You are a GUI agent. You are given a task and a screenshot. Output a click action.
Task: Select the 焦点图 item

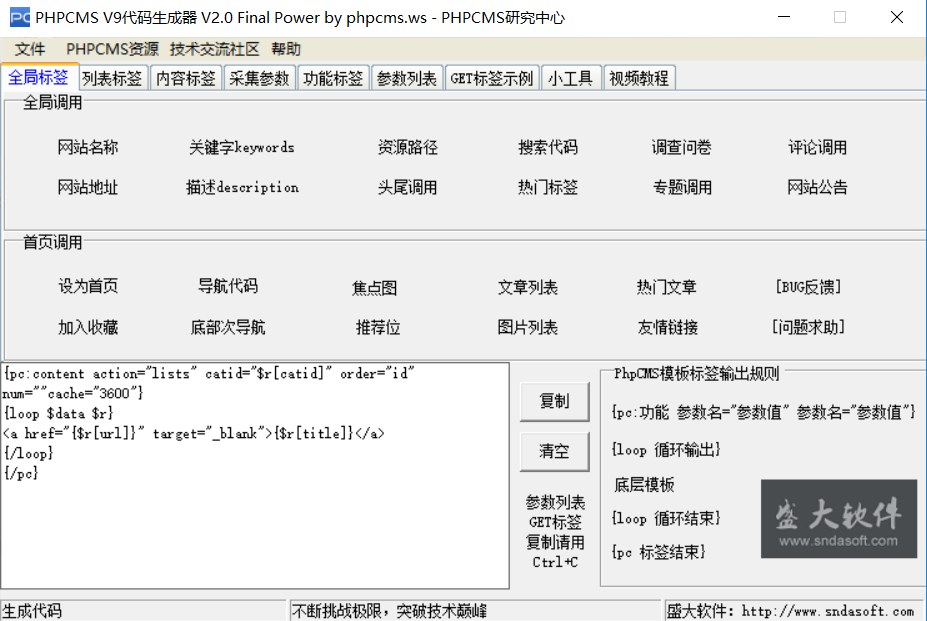tap(374, 288)
